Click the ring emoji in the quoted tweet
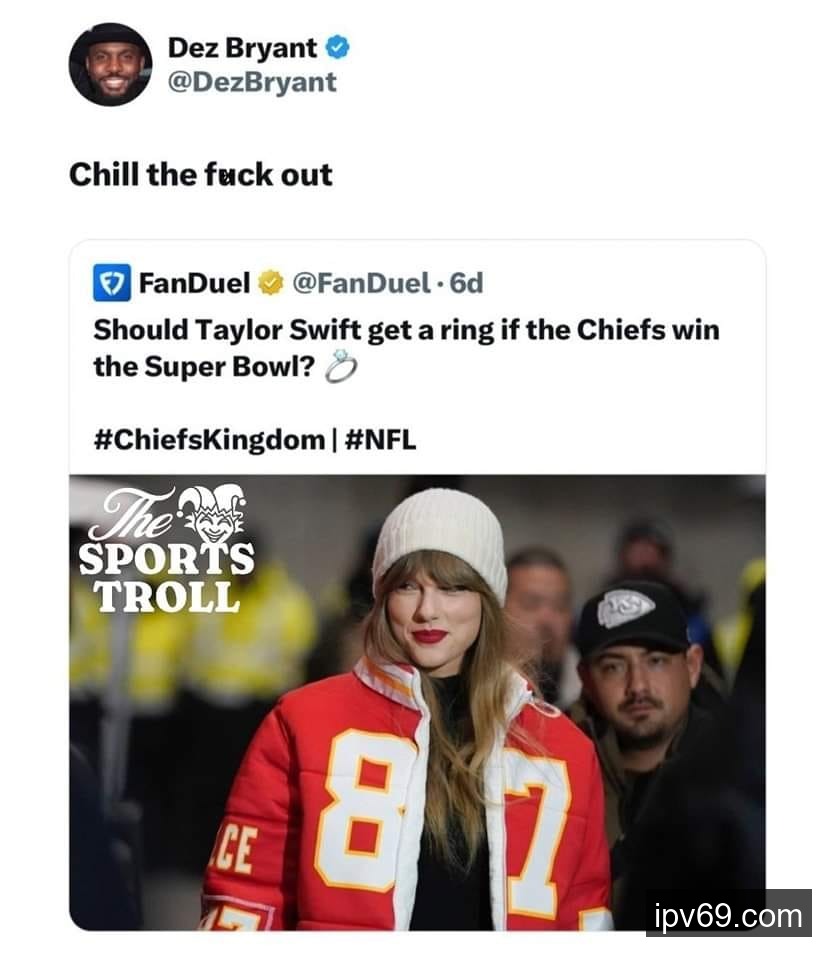 pyautogui.click(x=342, y=369)
